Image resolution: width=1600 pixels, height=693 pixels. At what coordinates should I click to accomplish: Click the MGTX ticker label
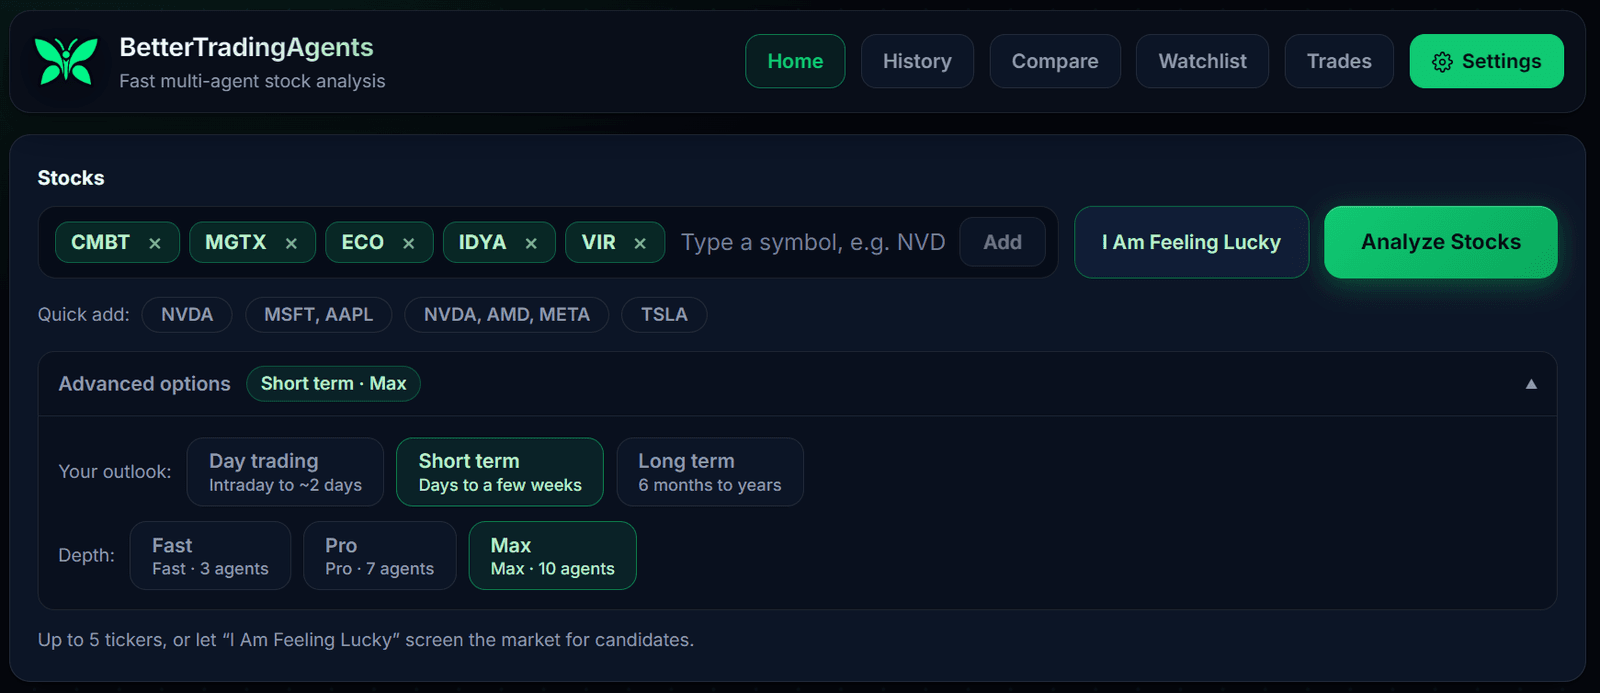236,242
